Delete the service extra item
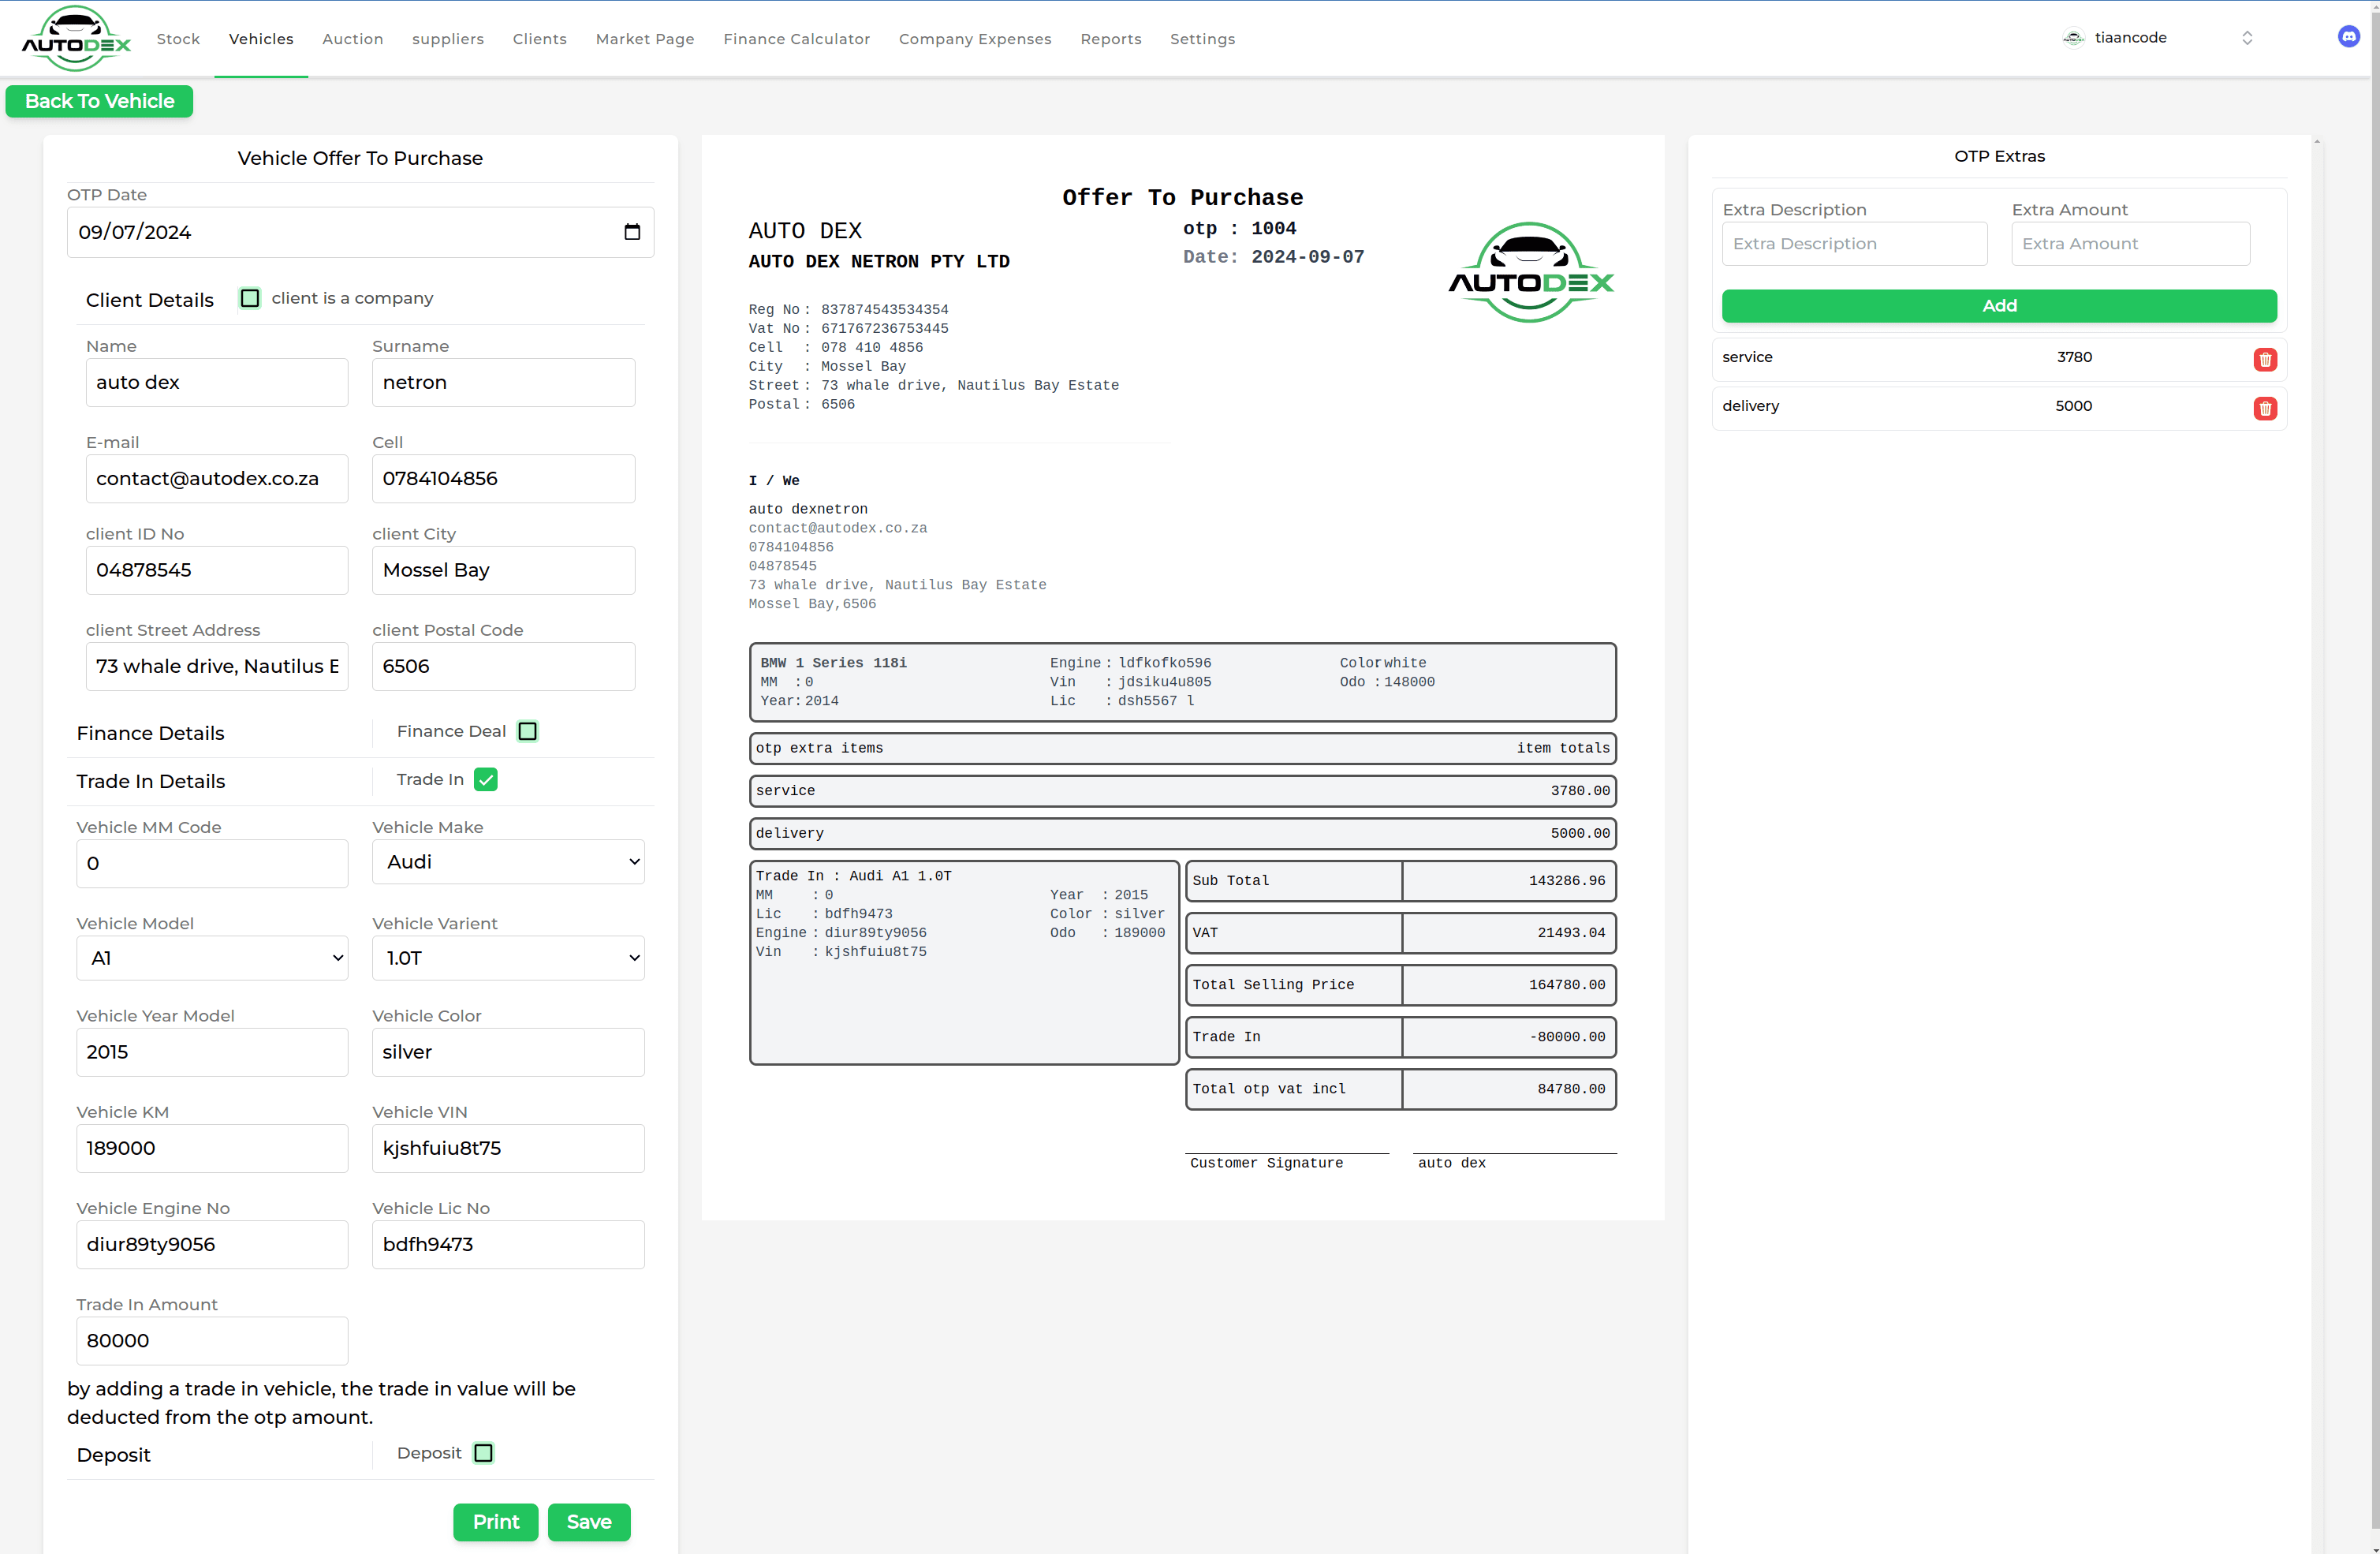2380x1554 pixels. (x=2265, y=359)
